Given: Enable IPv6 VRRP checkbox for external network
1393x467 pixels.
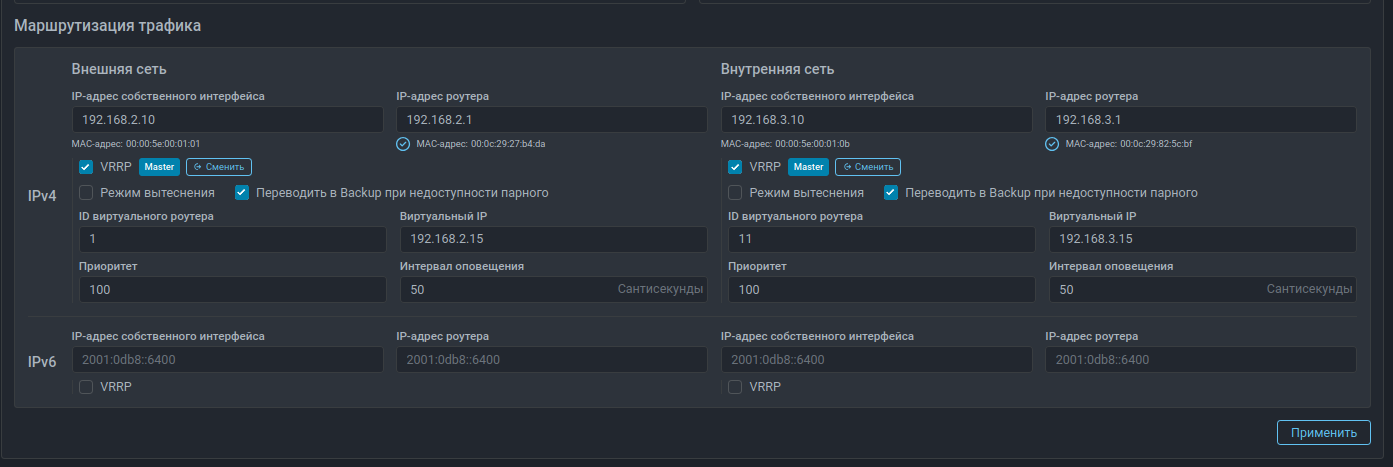Looking at the screenshot, I should pyautogui.click(x=86, y=387).
